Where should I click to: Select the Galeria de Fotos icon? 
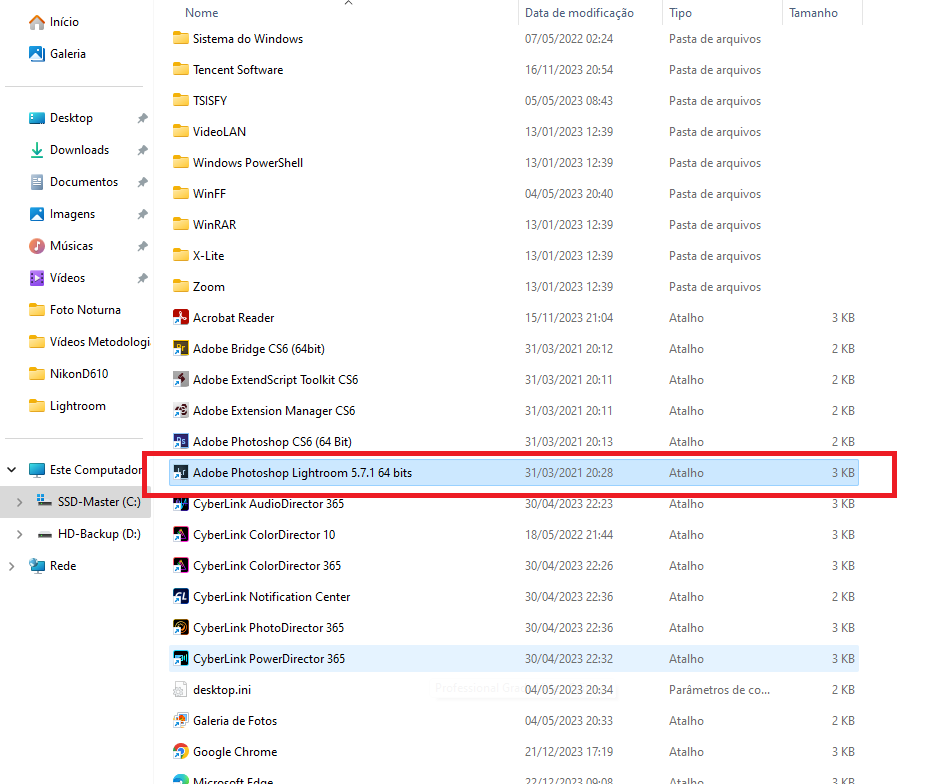coord(180,721)
